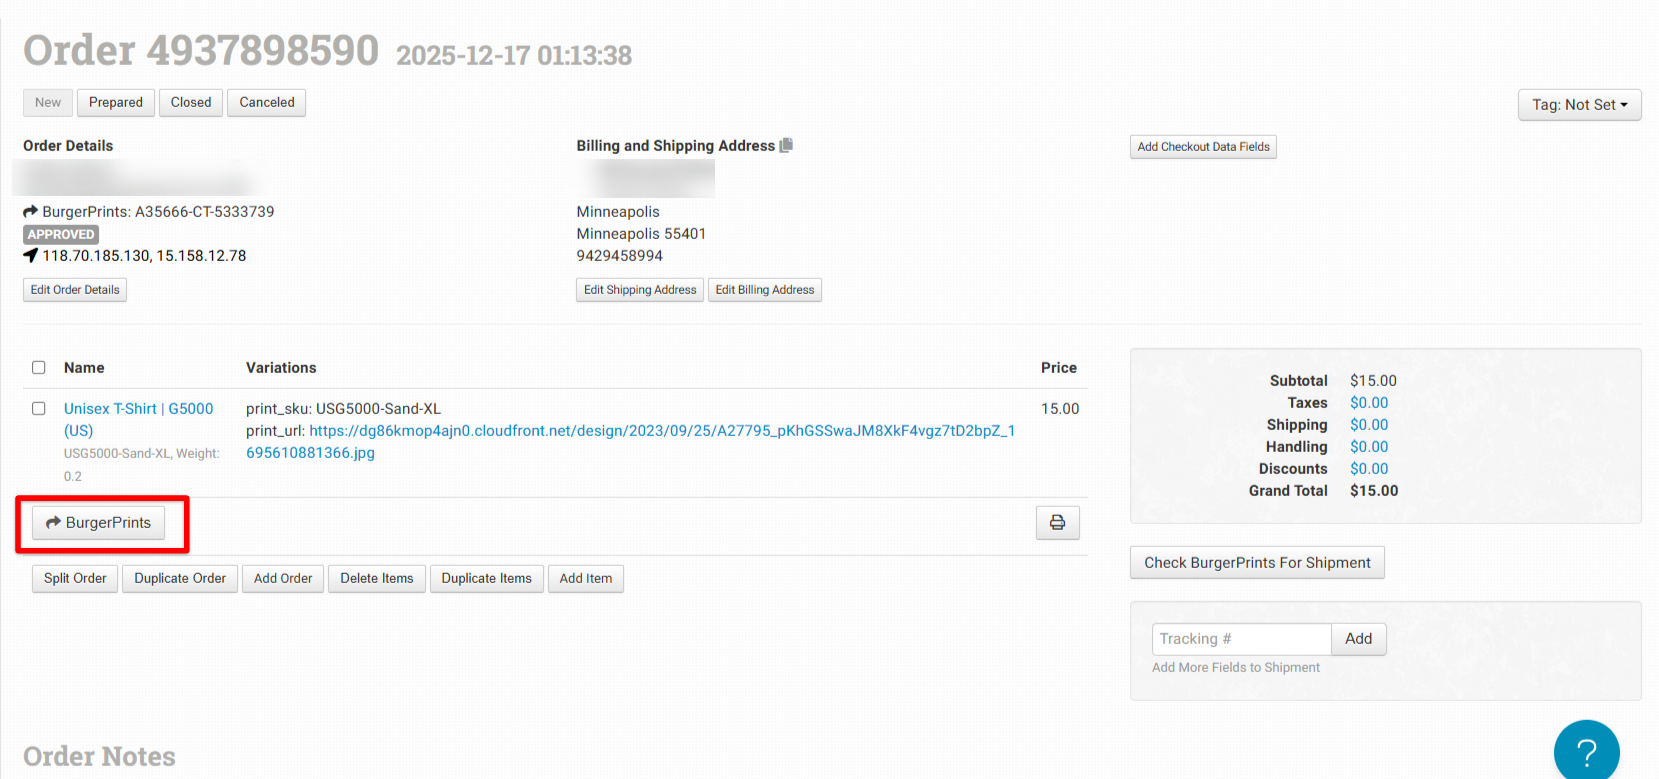Set order status to Closed

[190, 103]
